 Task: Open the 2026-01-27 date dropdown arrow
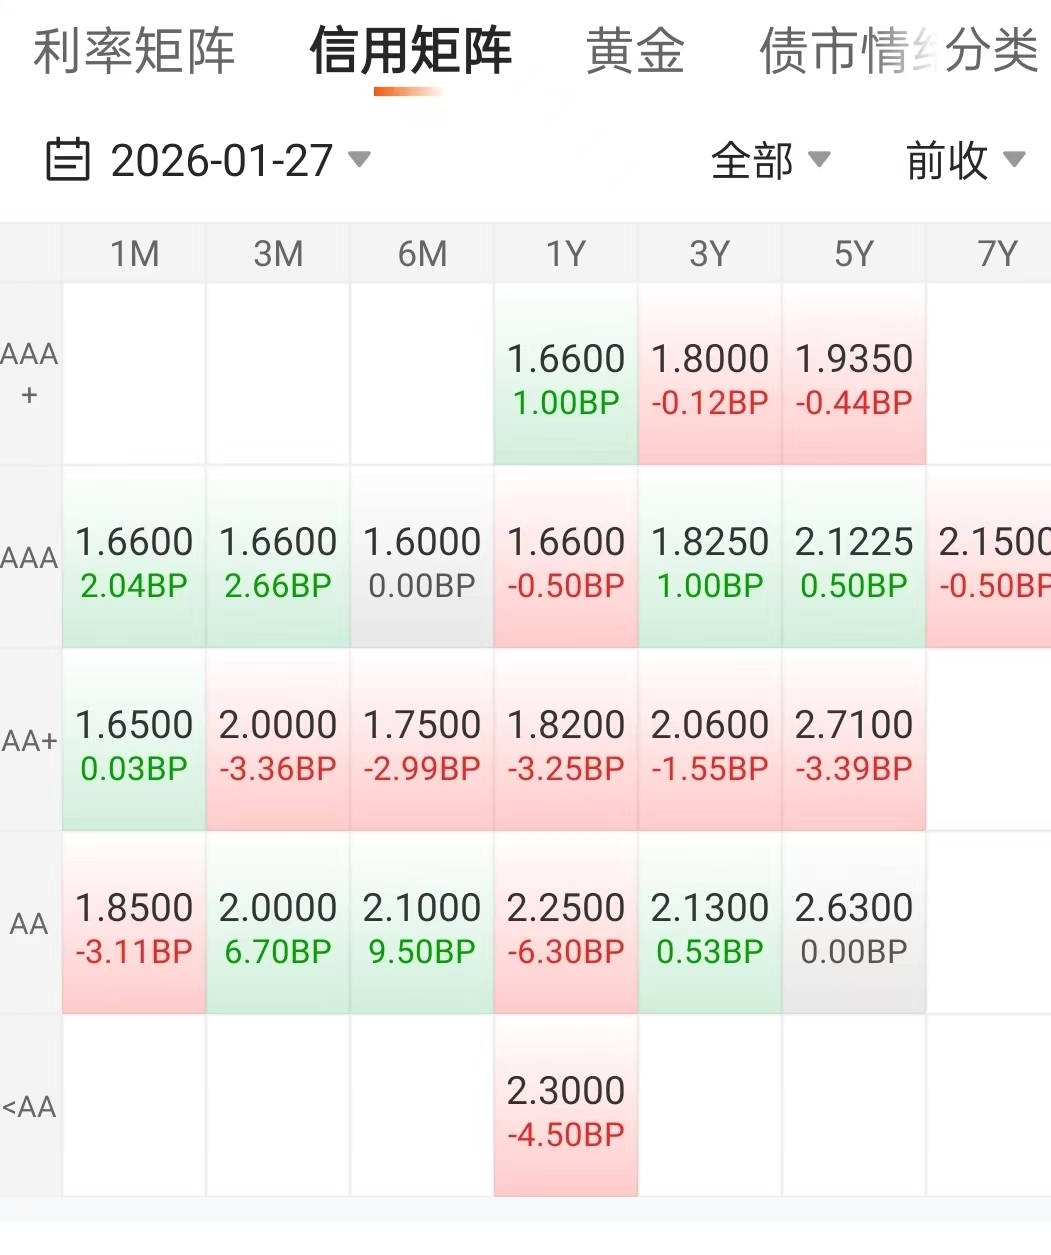[x=359, y=159]
